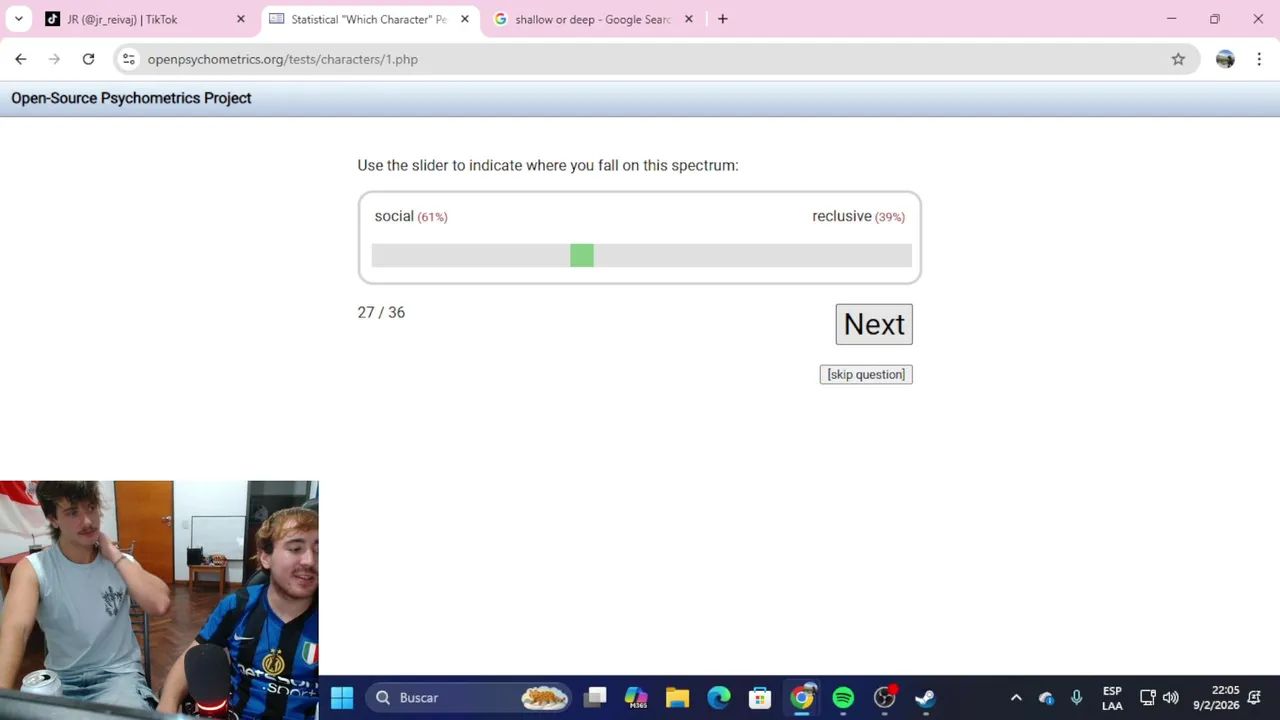This screenshot has height=720, width=1280.
Task: Click the green slider handle
Action: click(582, 255)
